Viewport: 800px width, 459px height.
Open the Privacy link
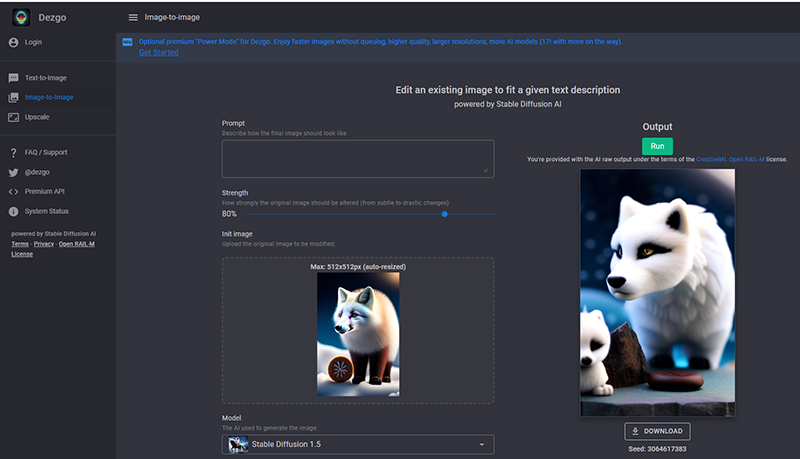44,244
